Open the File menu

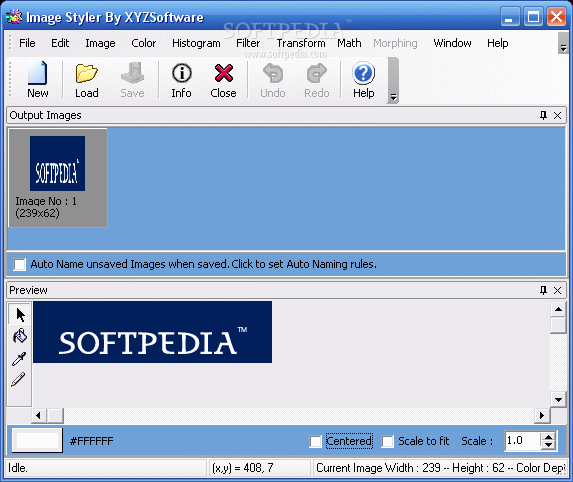[27, 43]
